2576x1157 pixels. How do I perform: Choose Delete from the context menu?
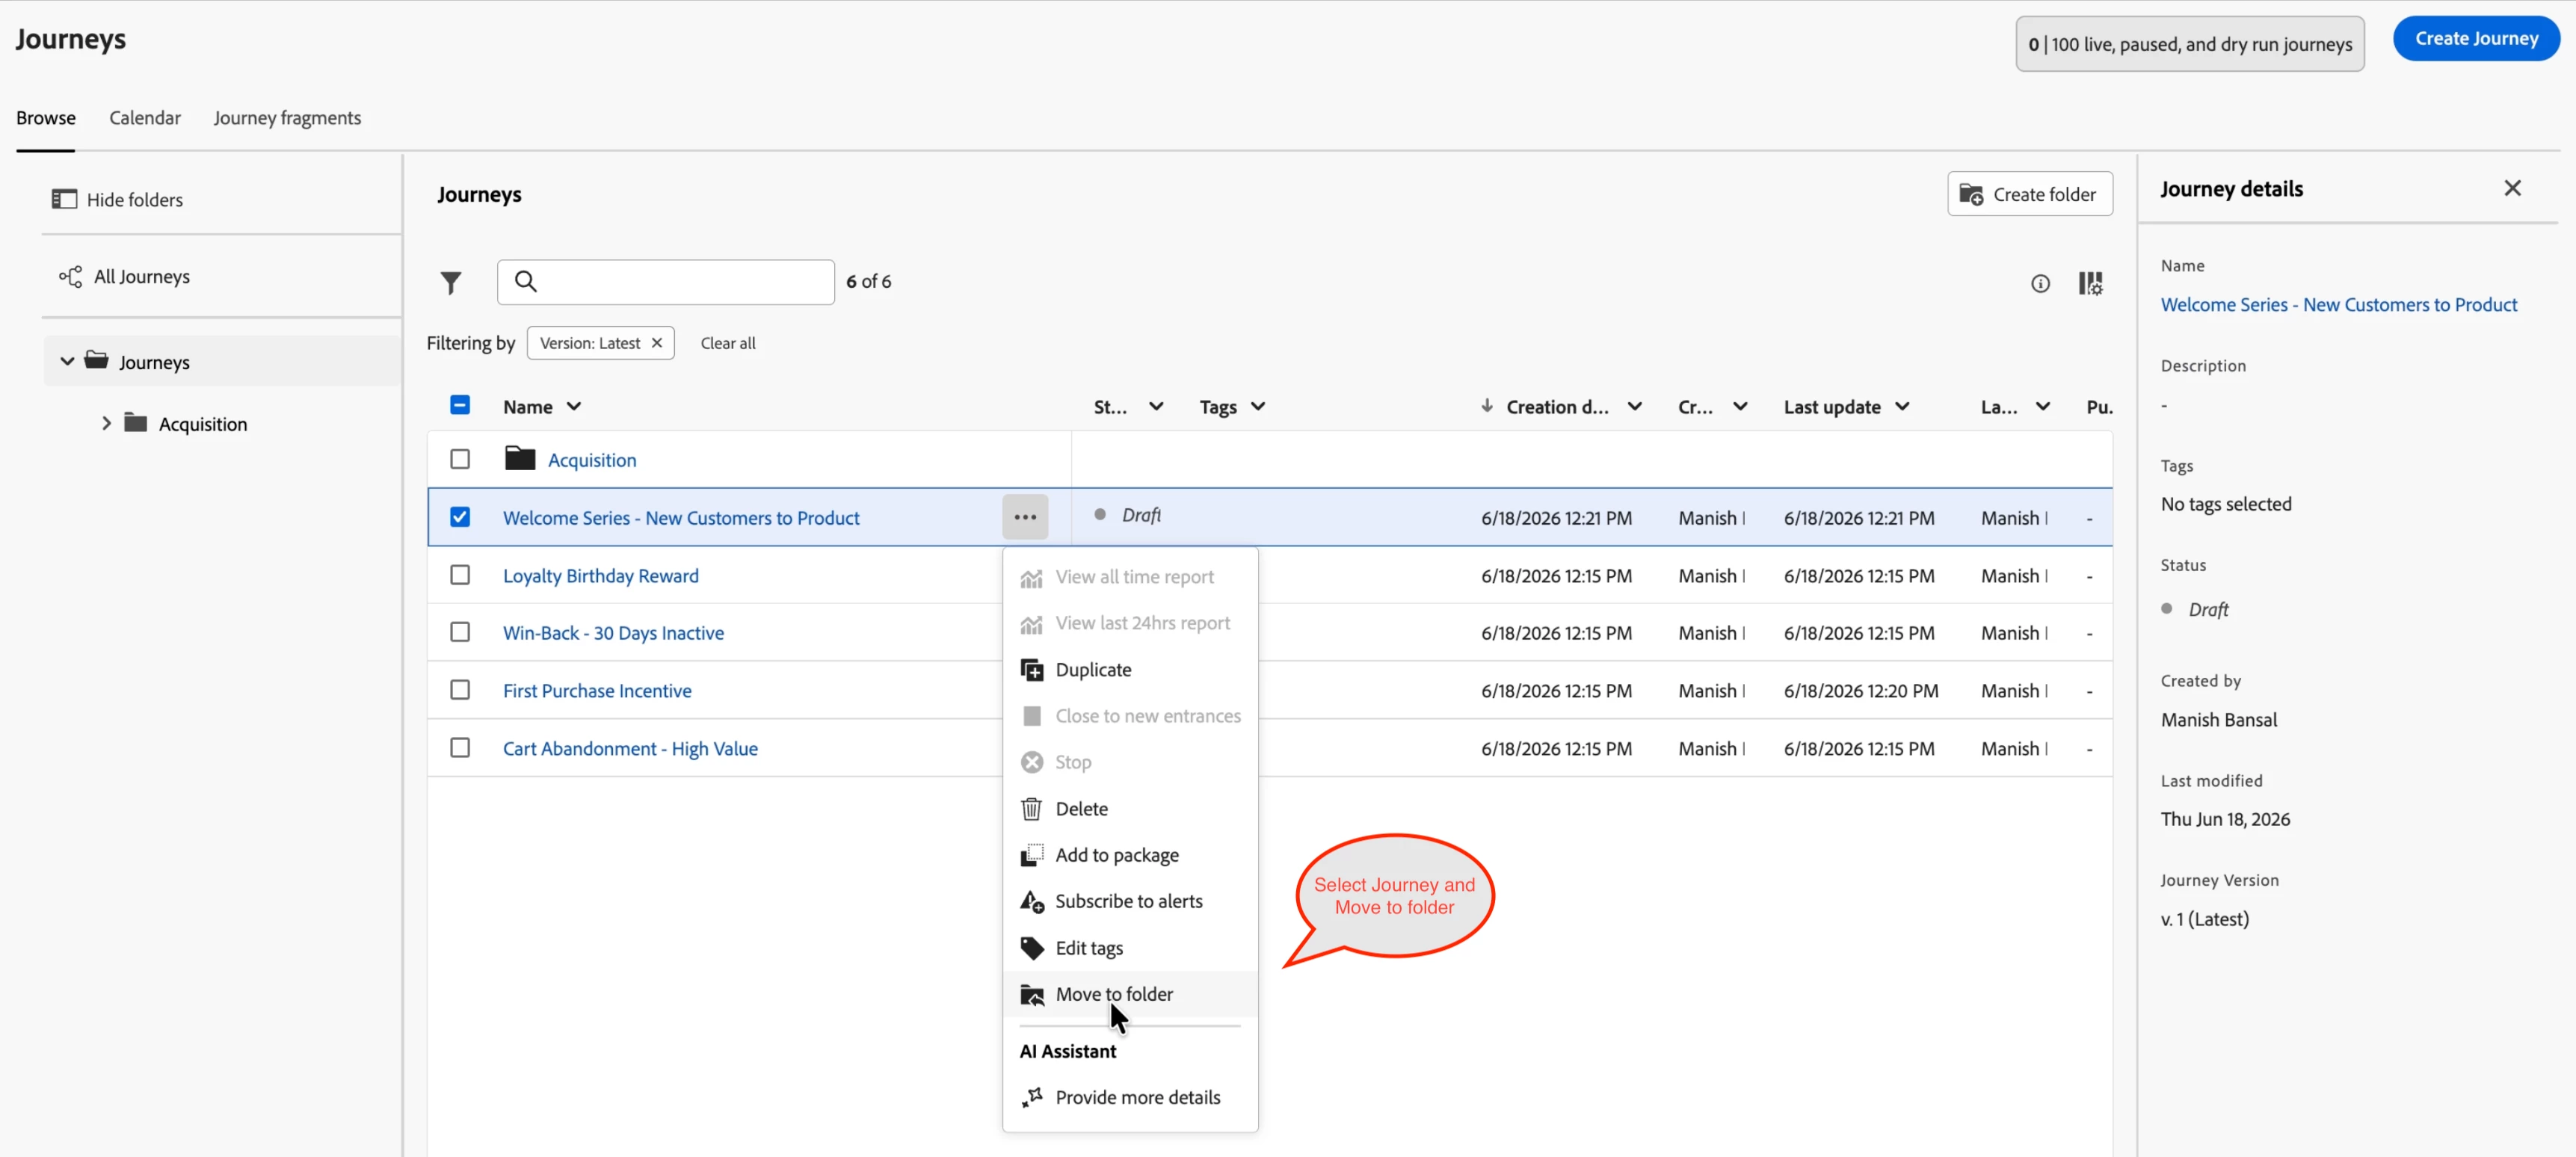pyautogui.click(x=1130, y=808)
